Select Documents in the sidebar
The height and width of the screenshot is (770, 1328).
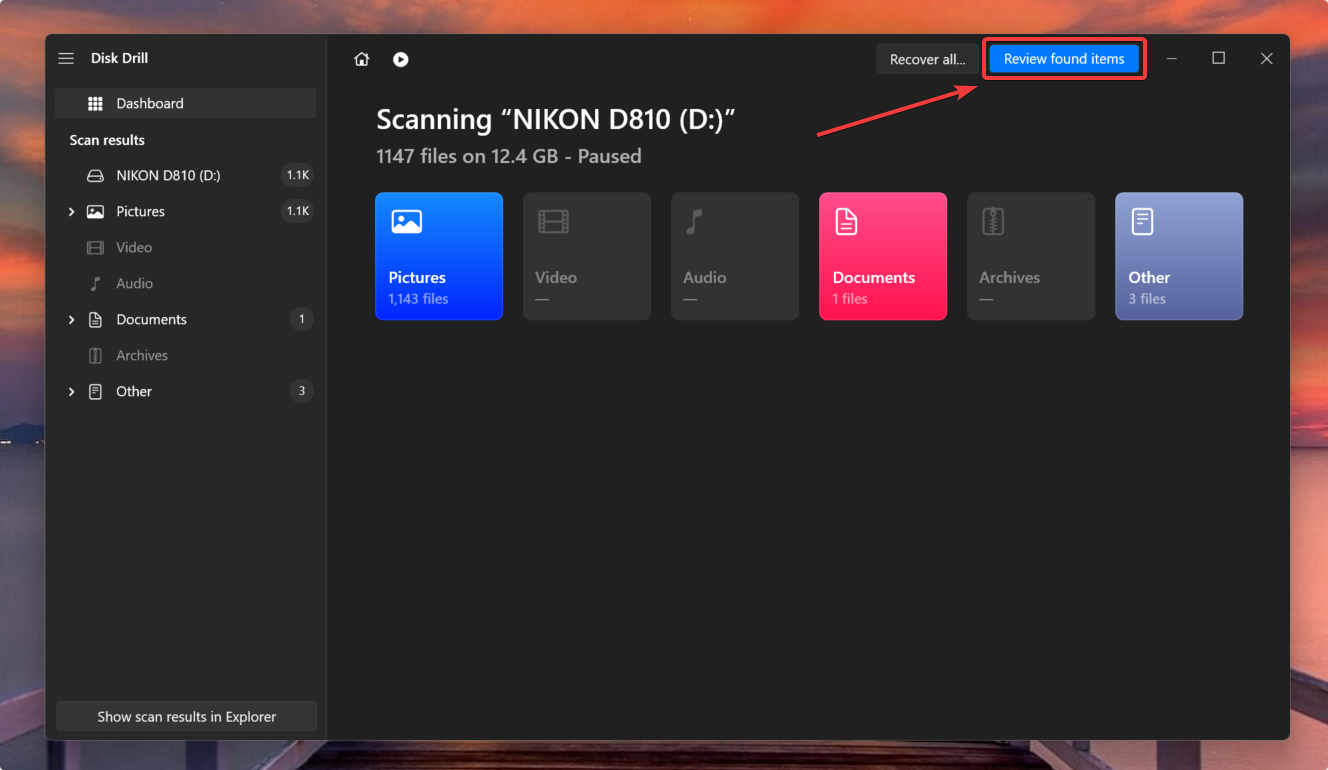pyautogui.click(x=186, y=319)
